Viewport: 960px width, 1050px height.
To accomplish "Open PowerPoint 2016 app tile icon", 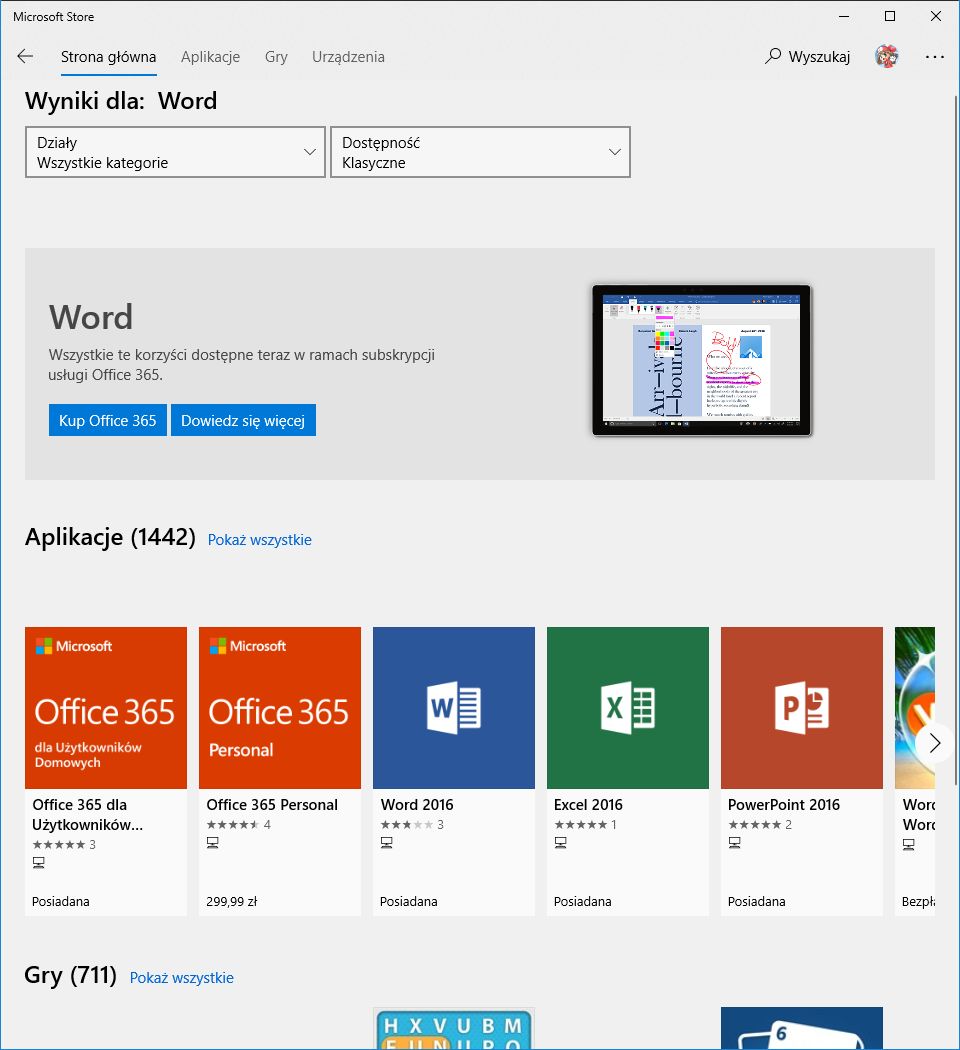I will click(802, 708).
